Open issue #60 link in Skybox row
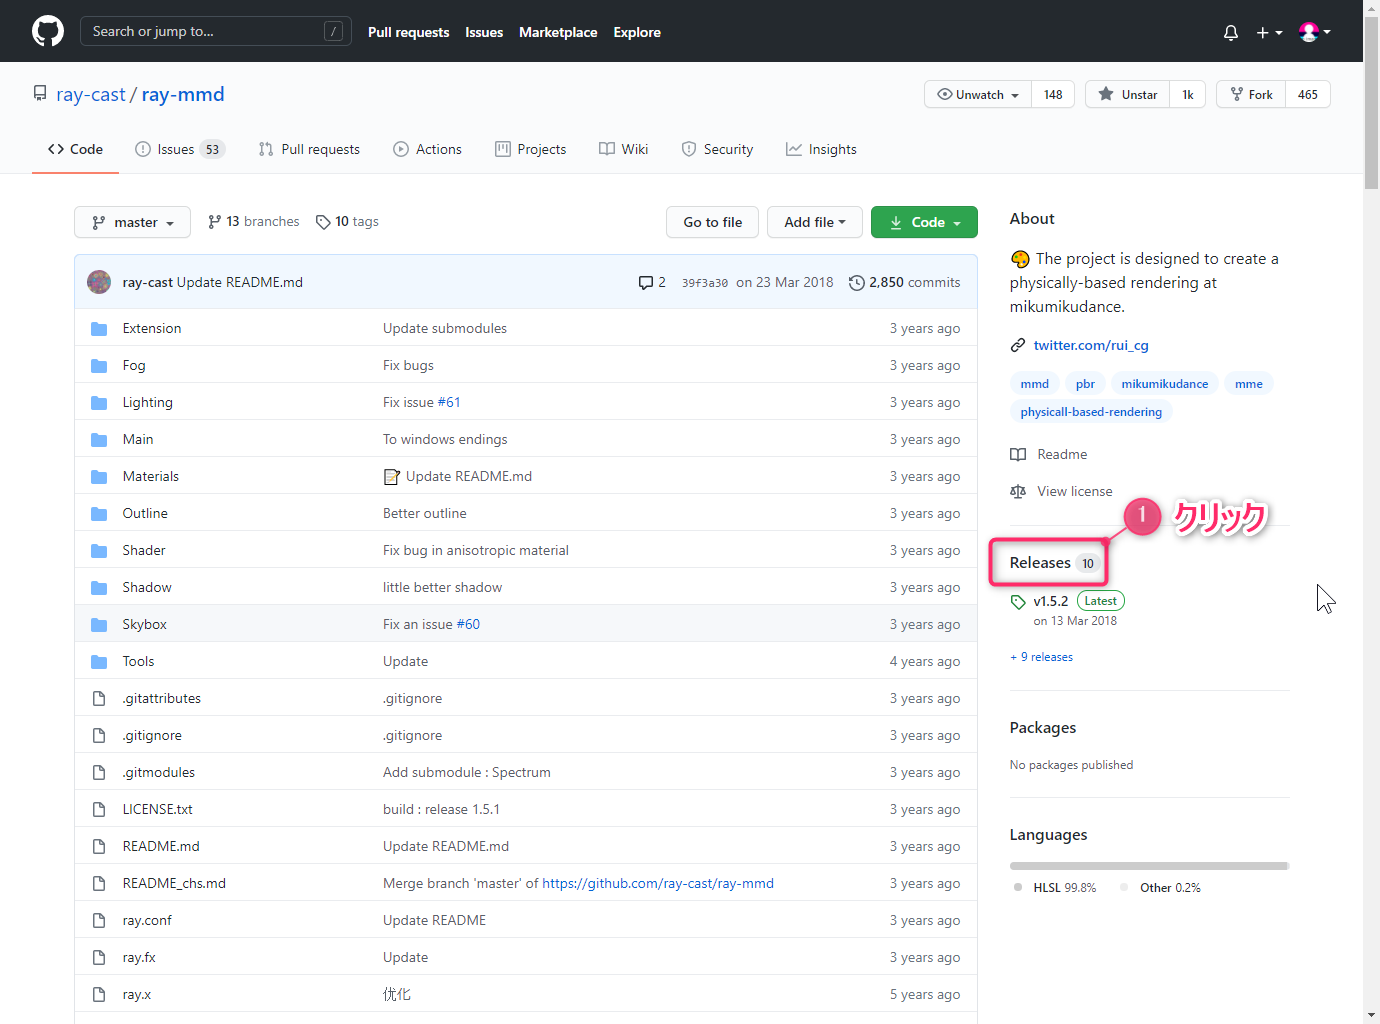The height and width of the screenshot is (1024, 1380). 468,624
